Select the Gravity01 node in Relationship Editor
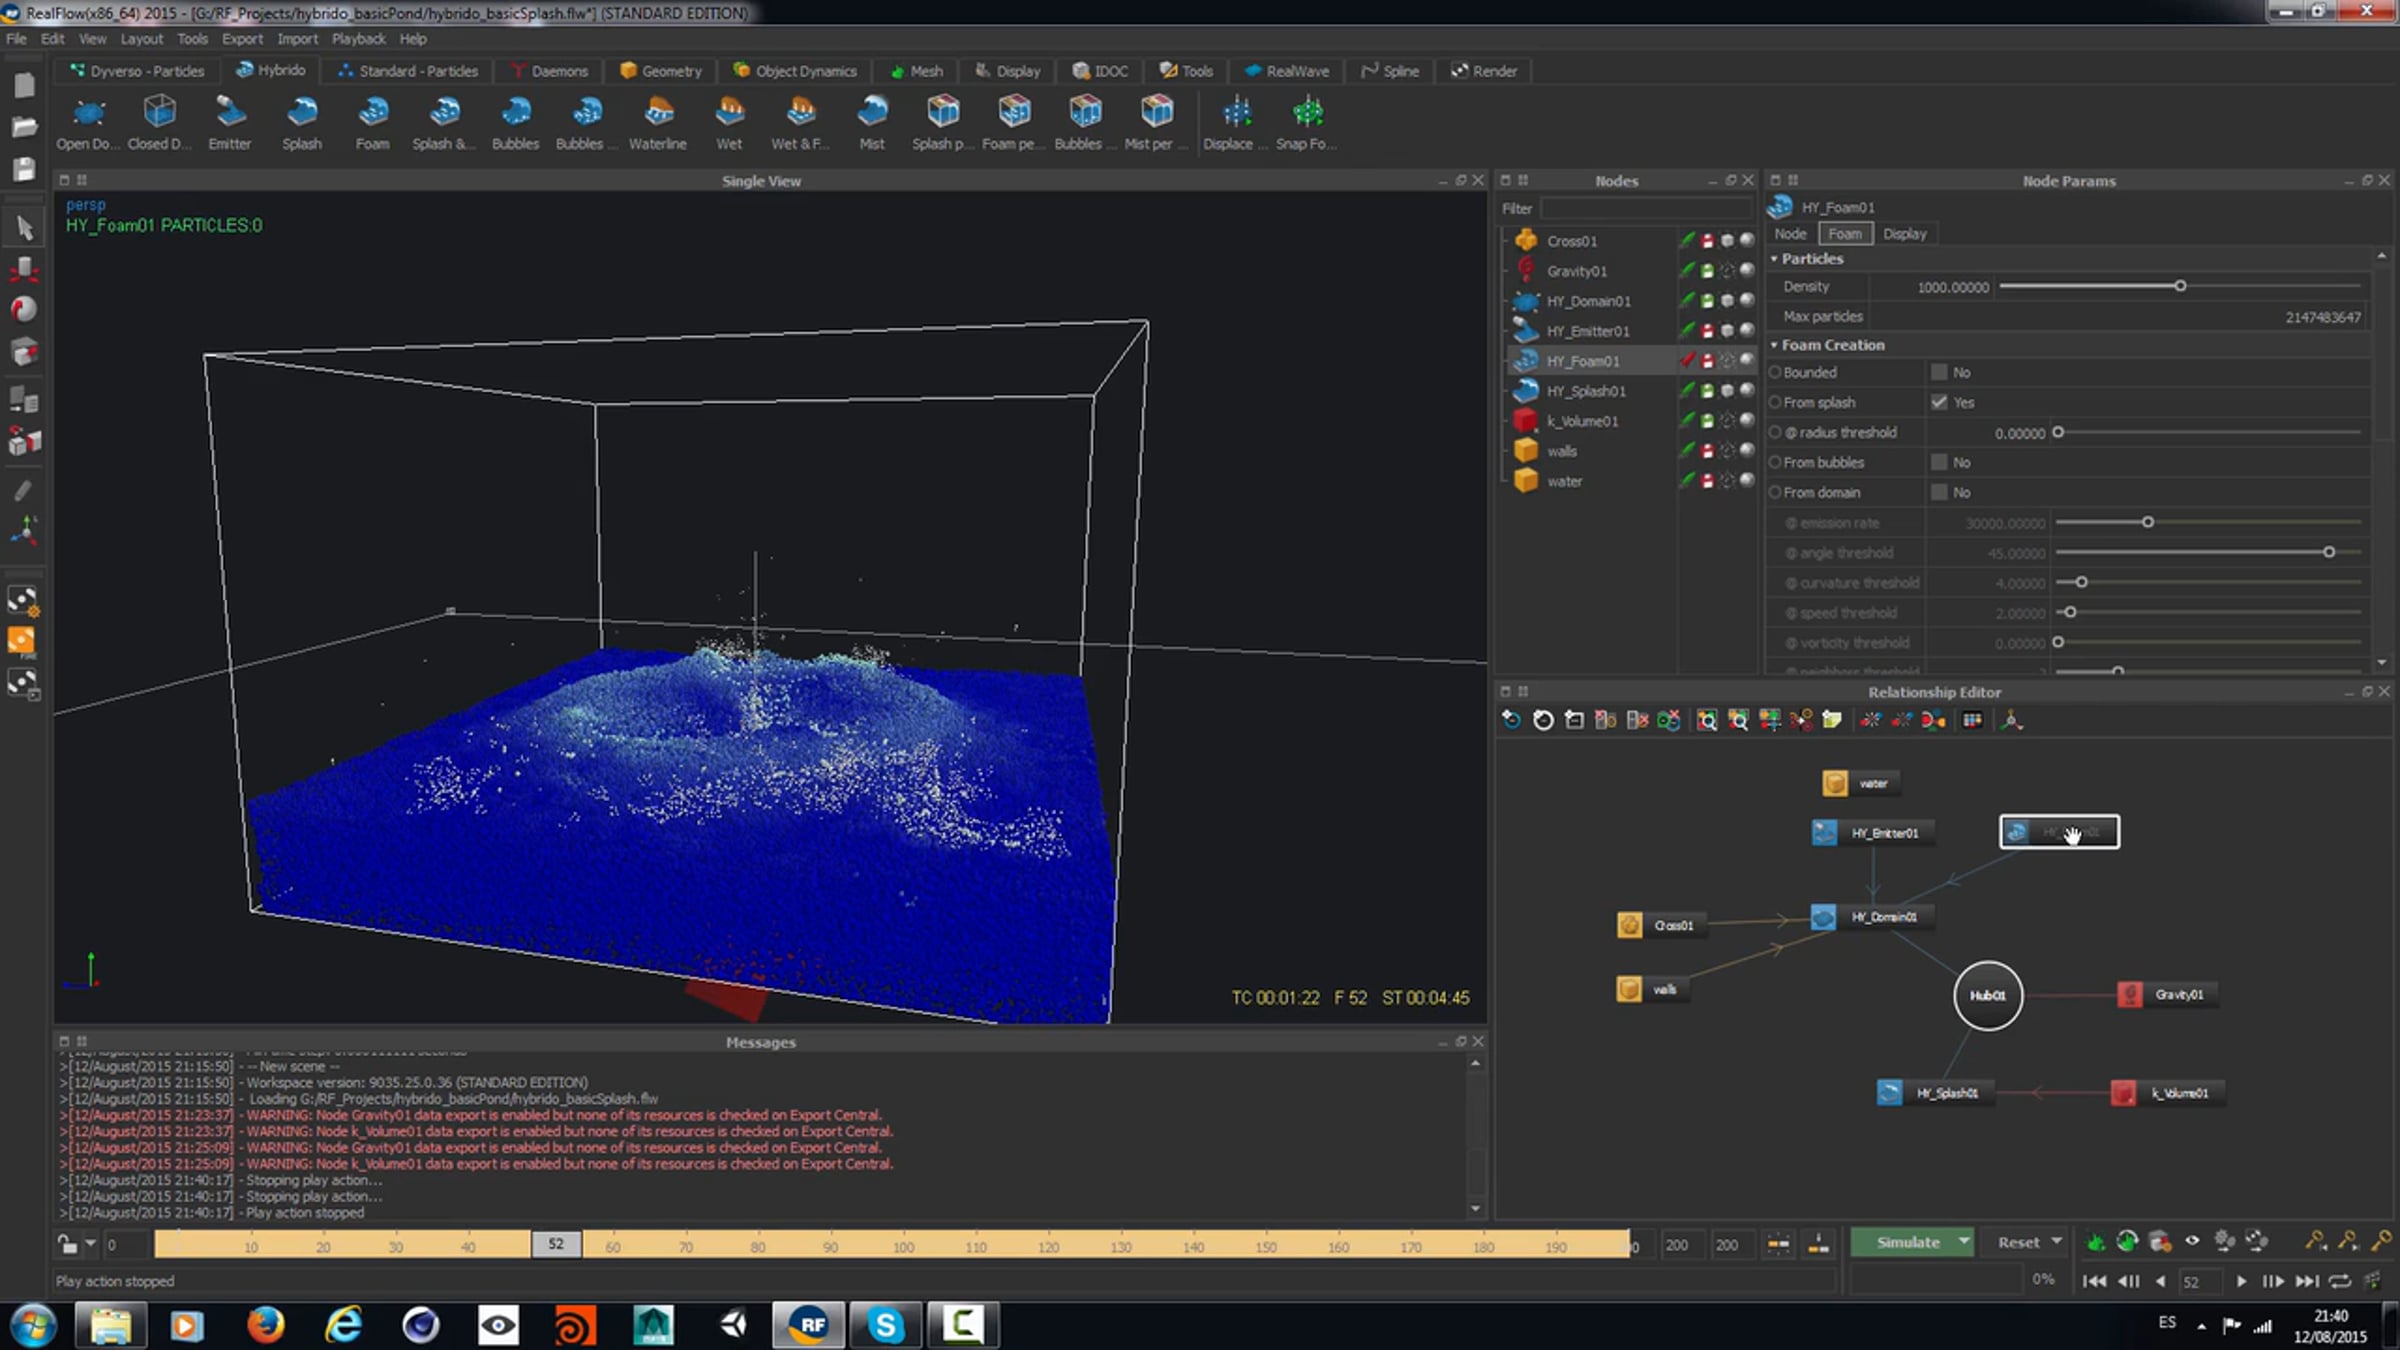This screenshot has height=1350, width=2400. click(2168, 994)
